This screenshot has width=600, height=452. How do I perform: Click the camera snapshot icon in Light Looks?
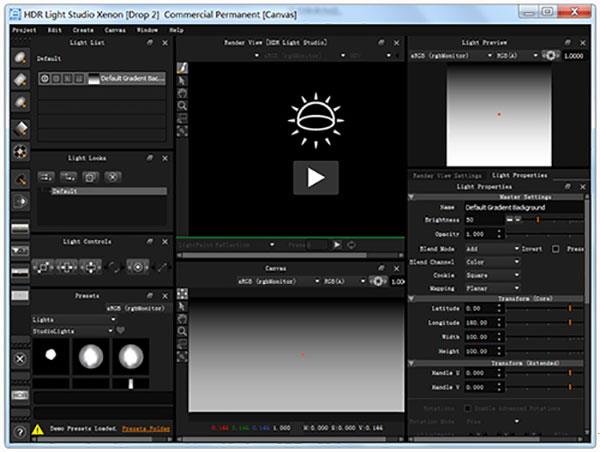(90, 177)
